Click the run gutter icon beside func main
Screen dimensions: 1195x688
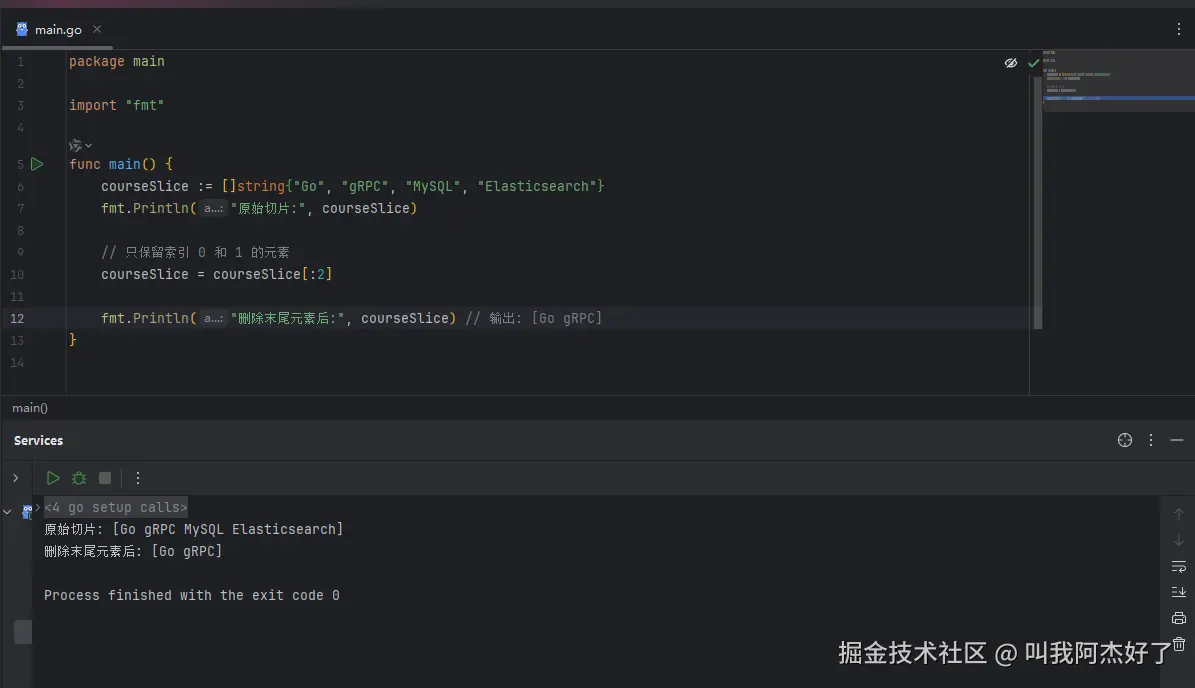[x=37, y=164]
